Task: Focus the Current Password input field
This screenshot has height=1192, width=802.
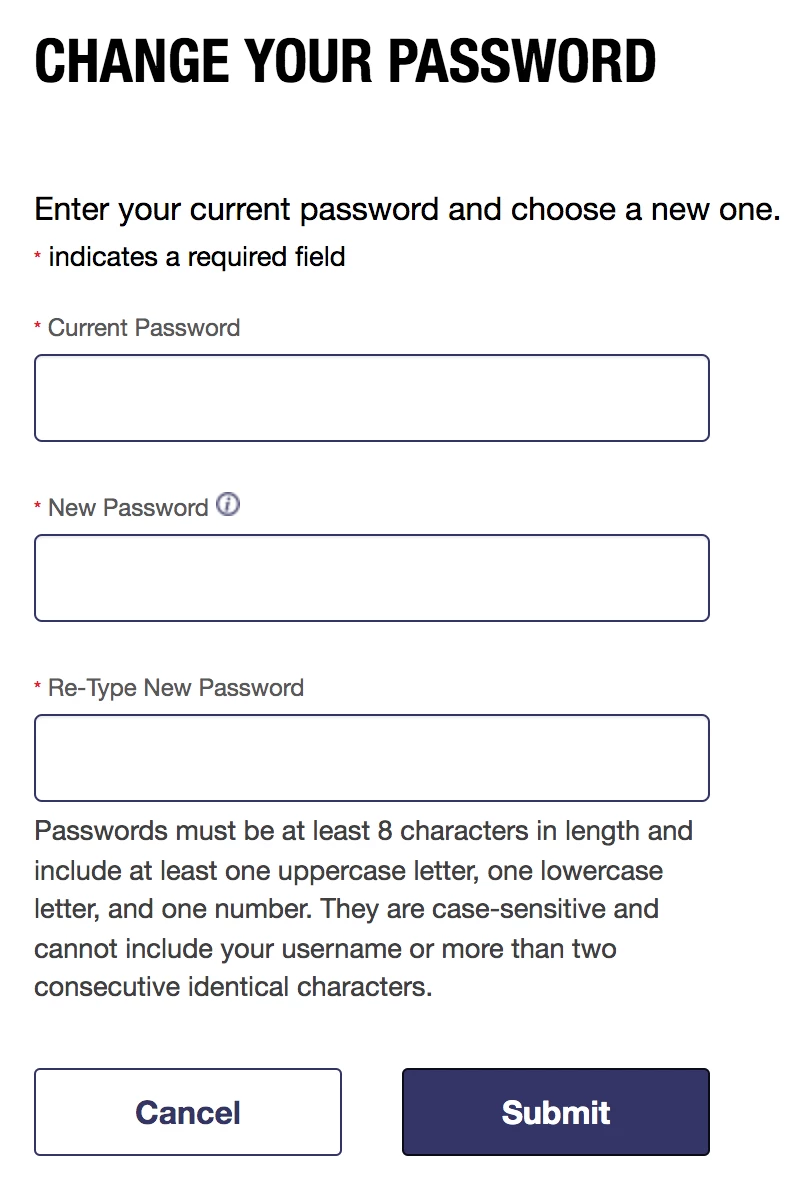Action: tap(372, 398)
